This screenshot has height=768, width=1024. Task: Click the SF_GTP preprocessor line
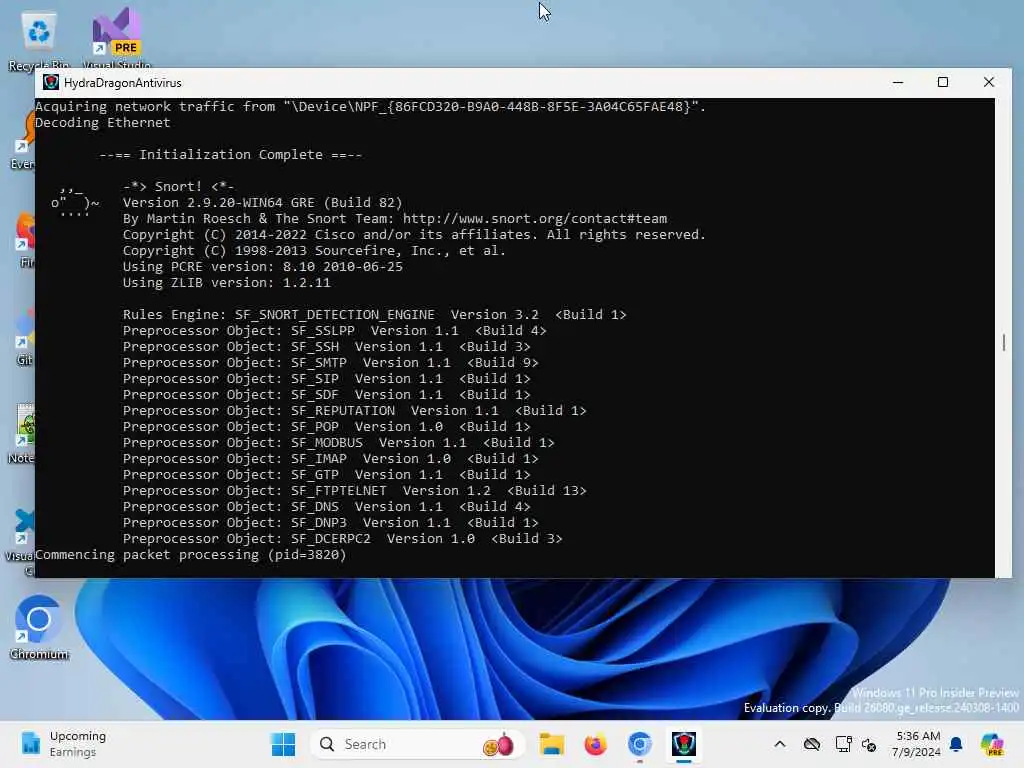(327, 475)
